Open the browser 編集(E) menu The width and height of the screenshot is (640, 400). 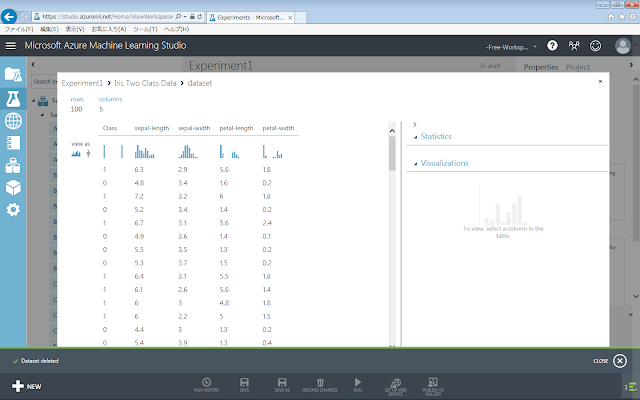pyautogui.click(x=49, y=29)
